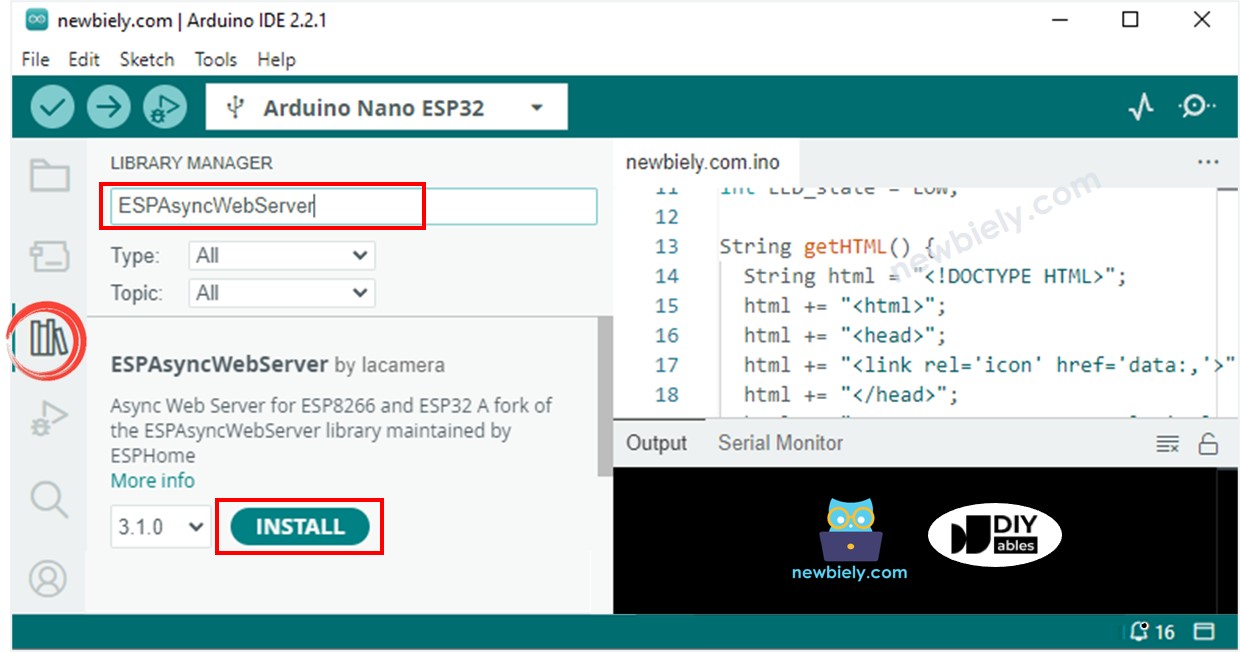
Task: Click INSTALL for ESPAsyncWebServer
Action: click(300, 527)
